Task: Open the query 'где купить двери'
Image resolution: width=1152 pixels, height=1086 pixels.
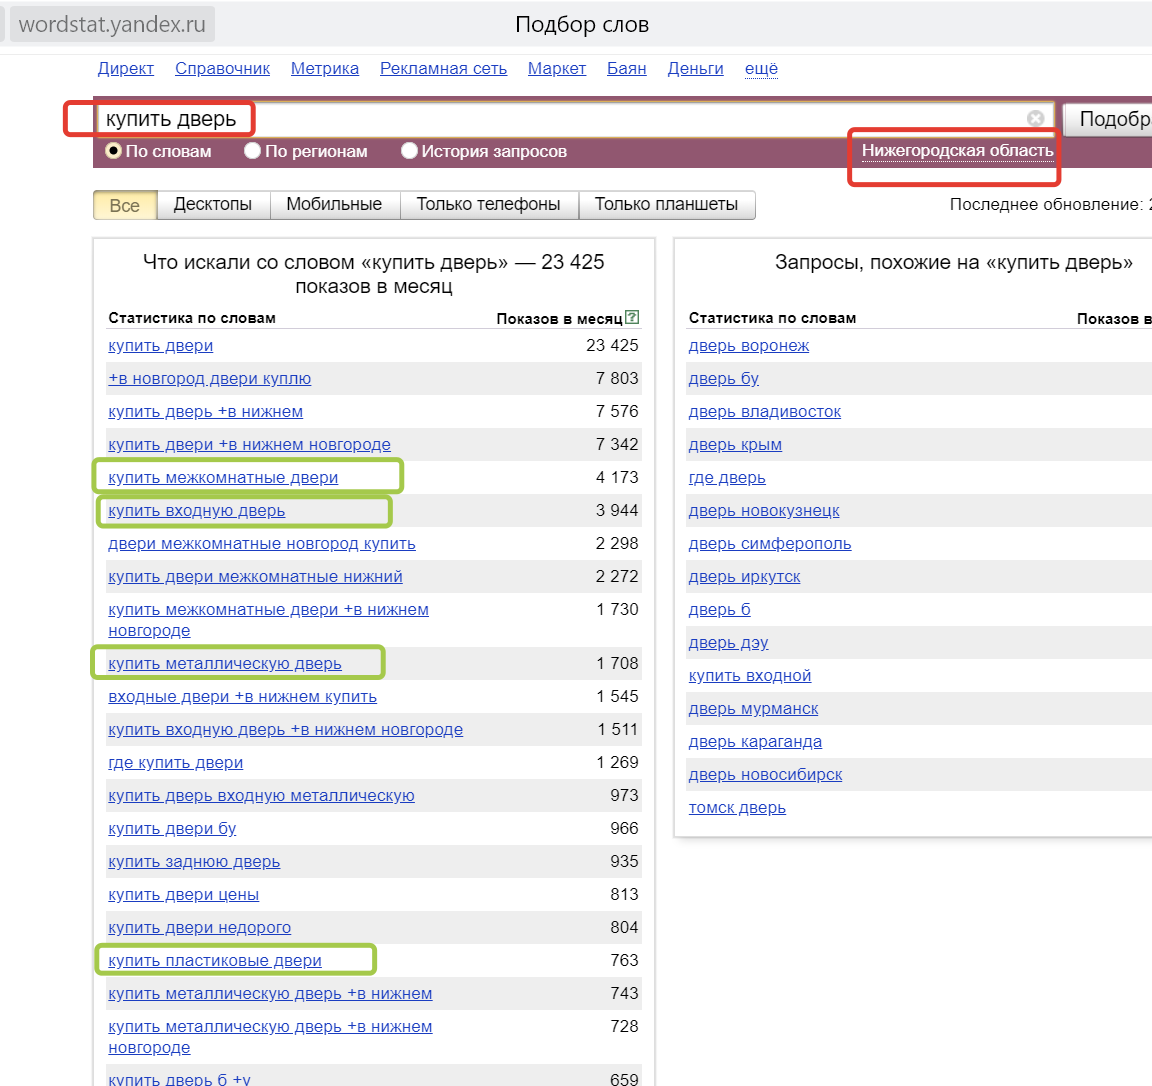Action: (x=176, y=763)
